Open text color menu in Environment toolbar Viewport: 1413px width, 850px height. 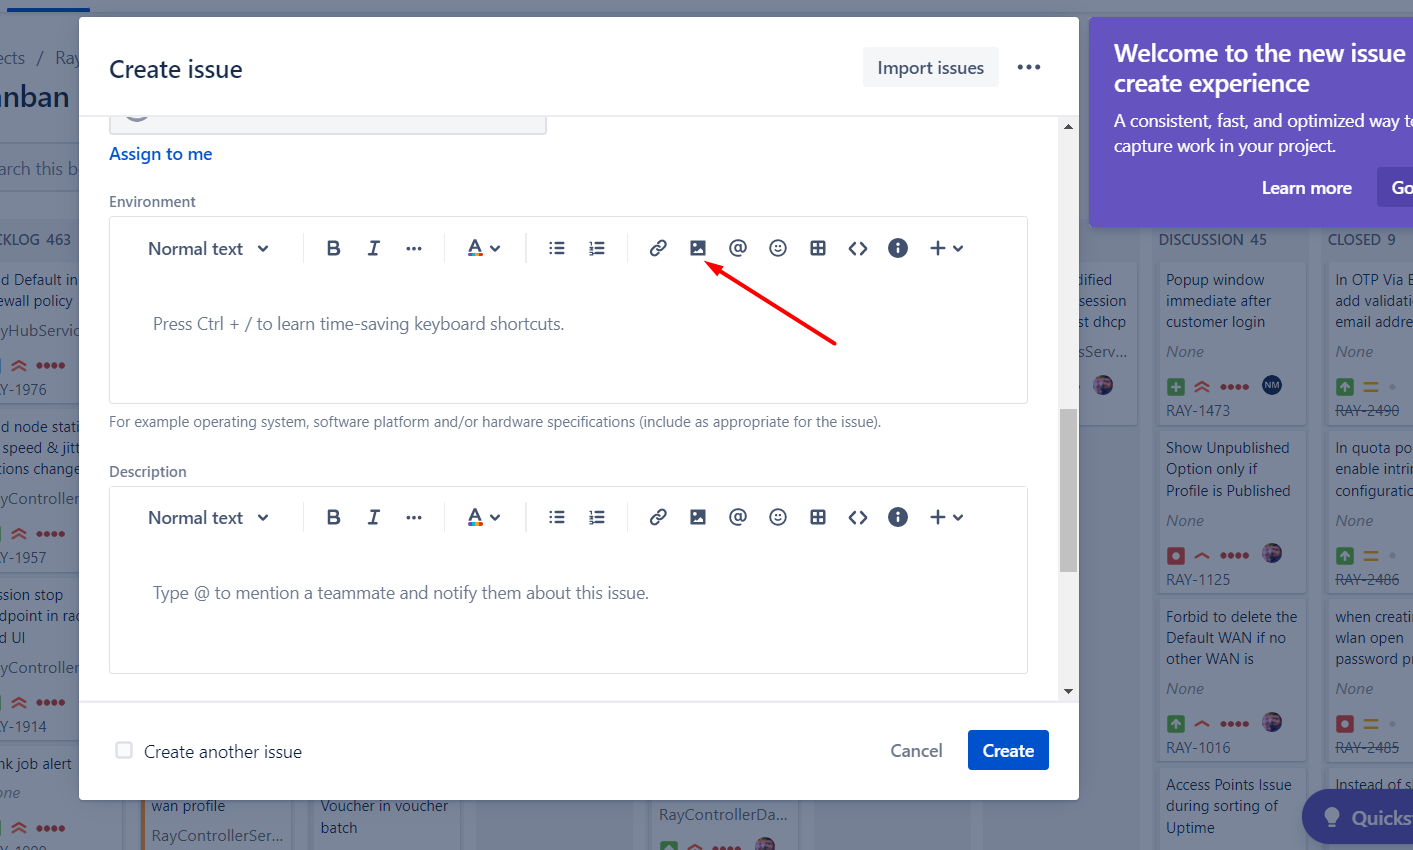click(x=484, y=248)
